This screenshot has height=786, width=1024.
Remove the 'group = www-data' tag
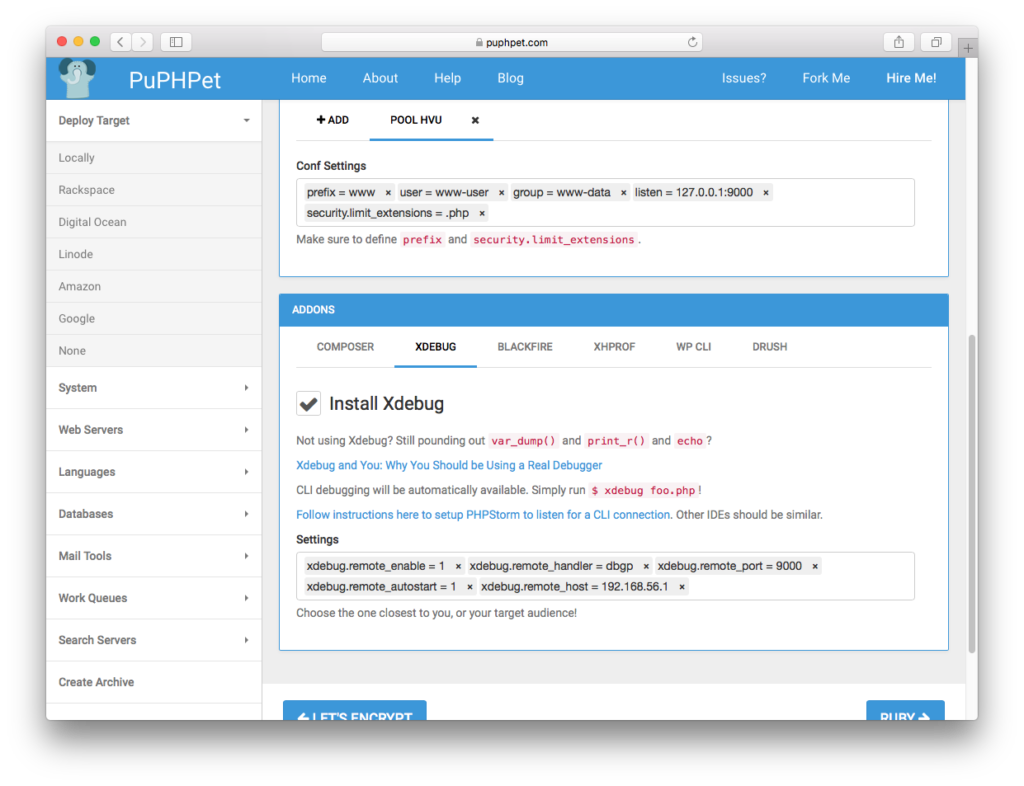[x=624, y=193]
